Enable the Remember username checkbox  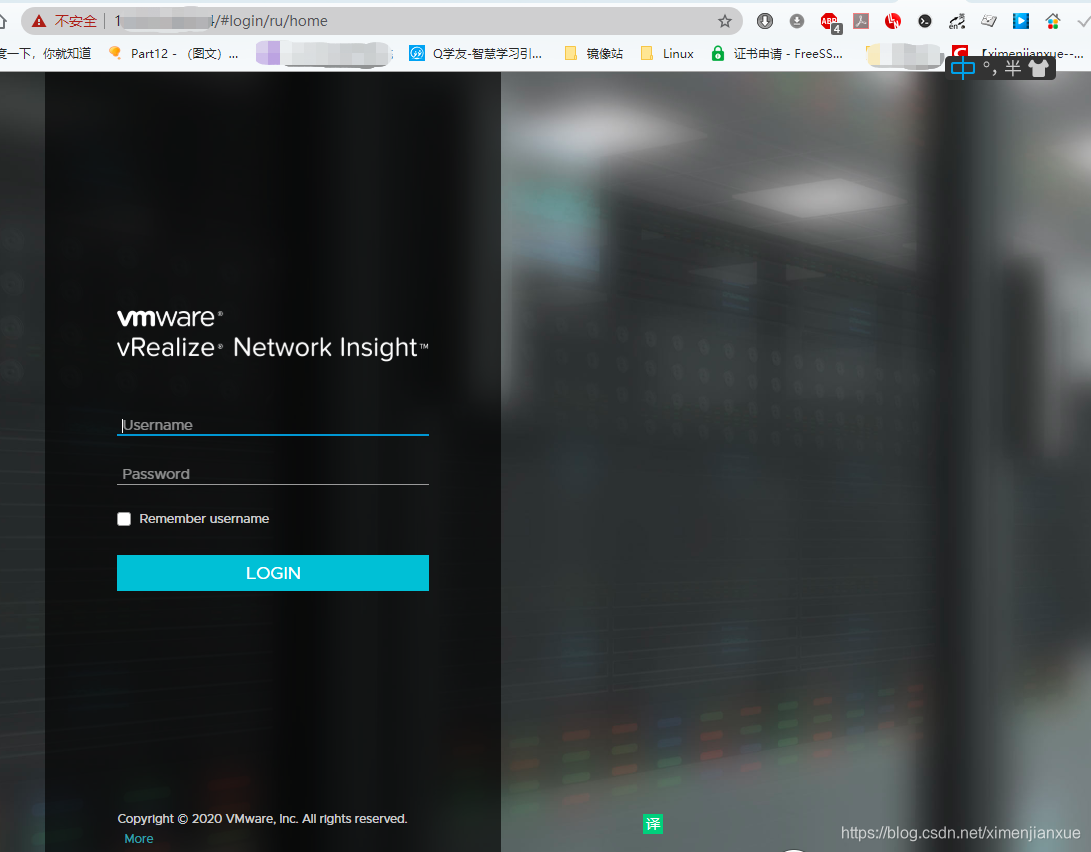[x=124, y=518]
